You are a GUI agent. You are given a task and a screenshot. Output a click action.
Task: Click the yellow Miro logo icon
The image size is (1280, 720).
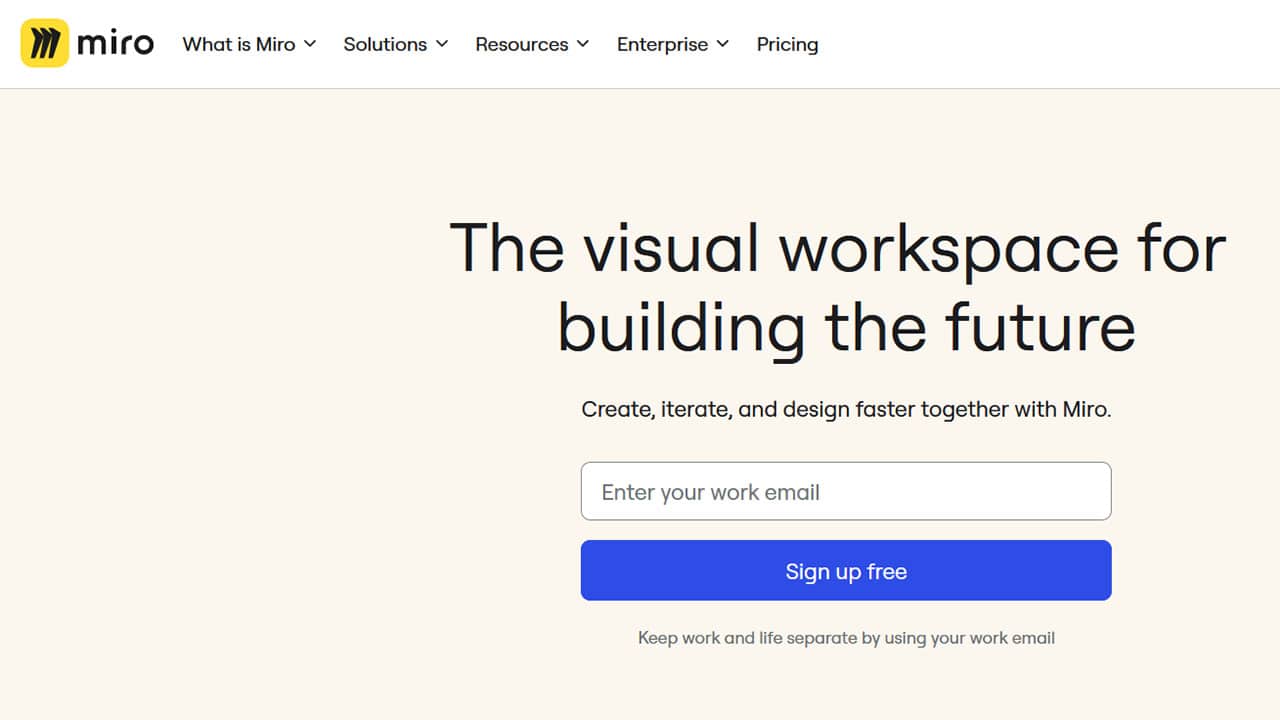[44, 43]
